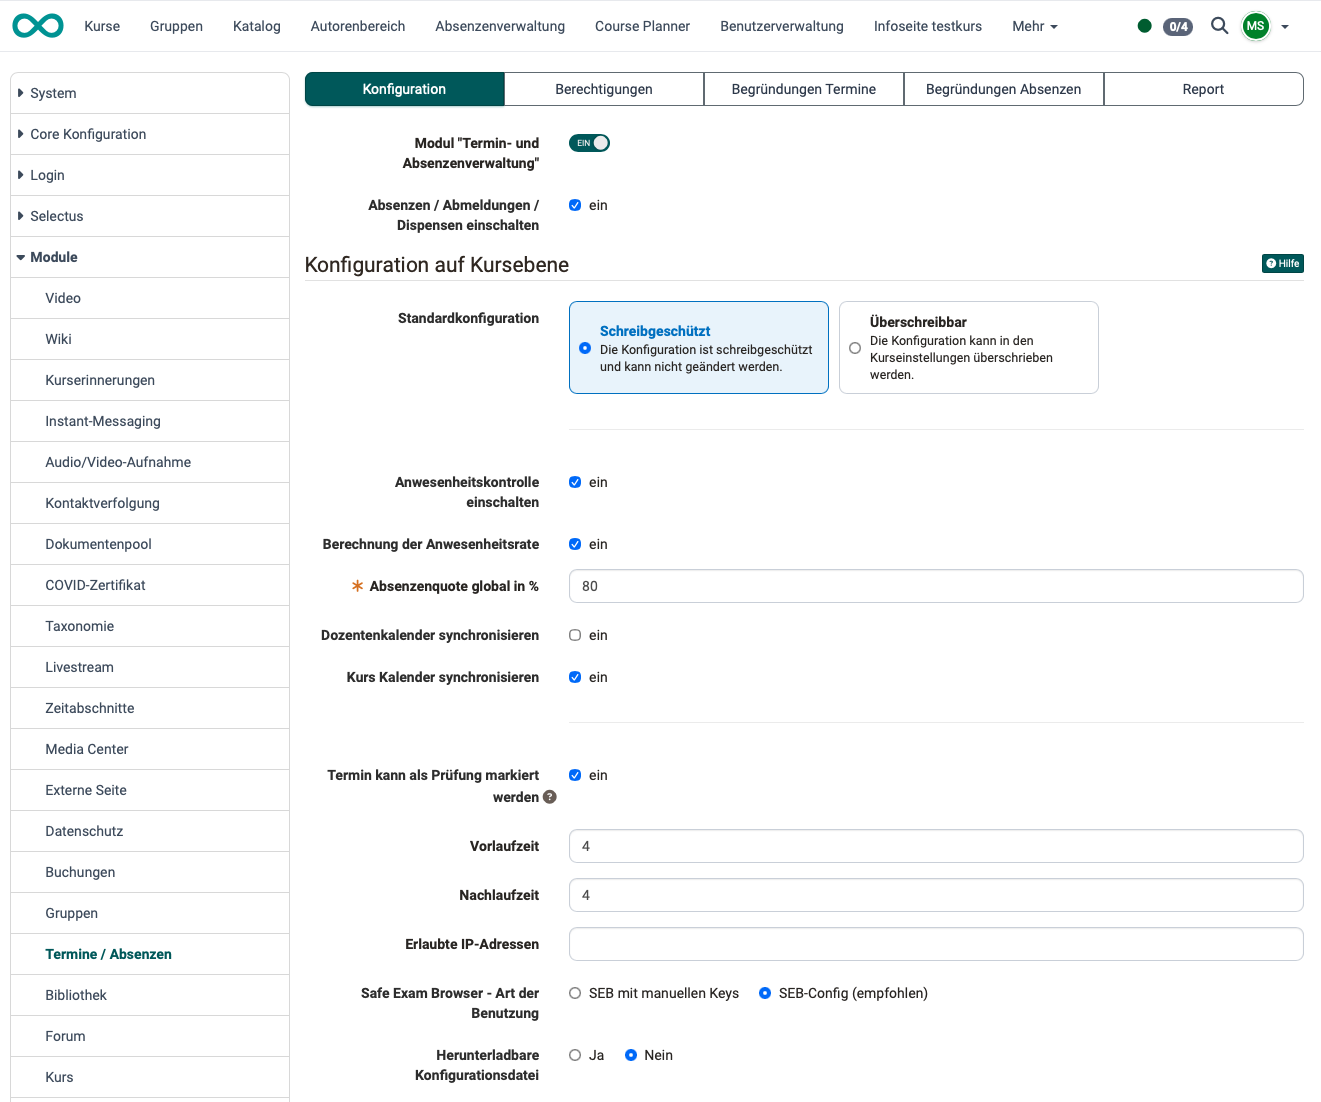Uncheck Termin kann als Prüfung markiert werden

(x=575, y=775)
